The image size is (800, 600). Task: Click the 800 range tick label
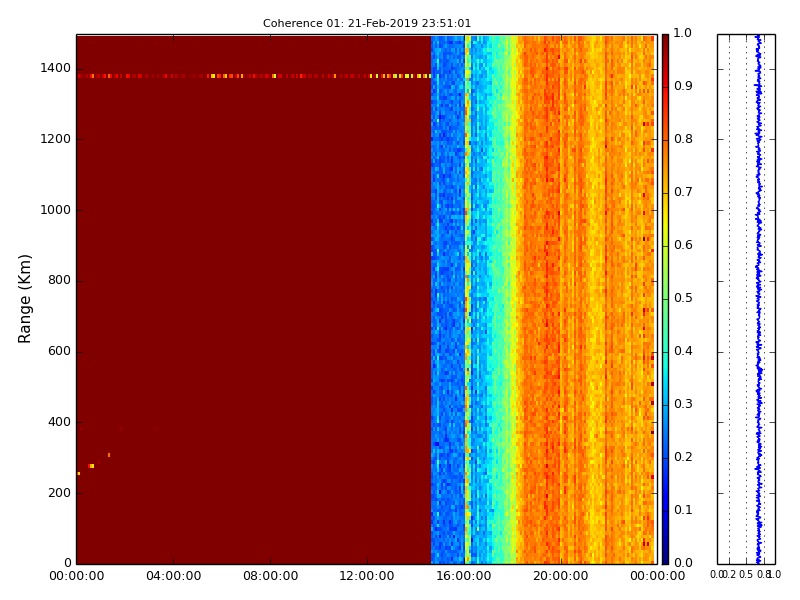[x=59, y=280]
